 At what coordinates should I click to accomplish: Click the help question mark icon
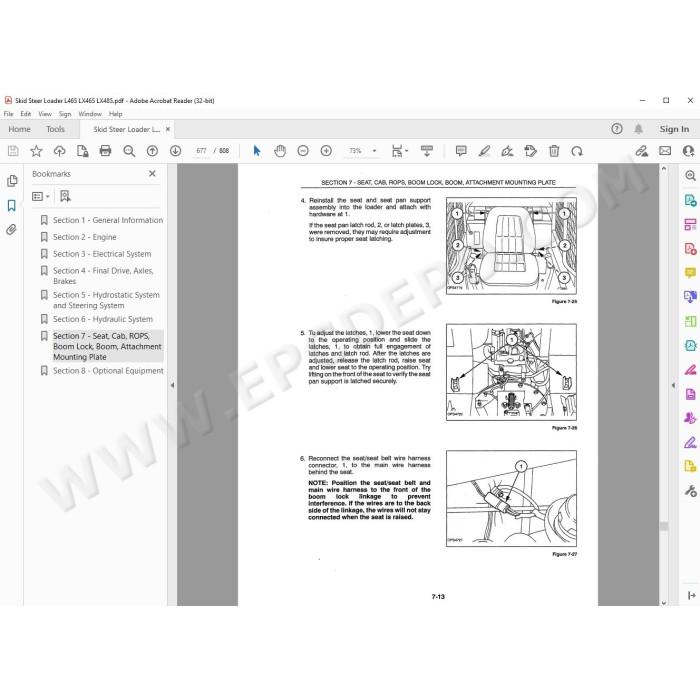(617, 129)
